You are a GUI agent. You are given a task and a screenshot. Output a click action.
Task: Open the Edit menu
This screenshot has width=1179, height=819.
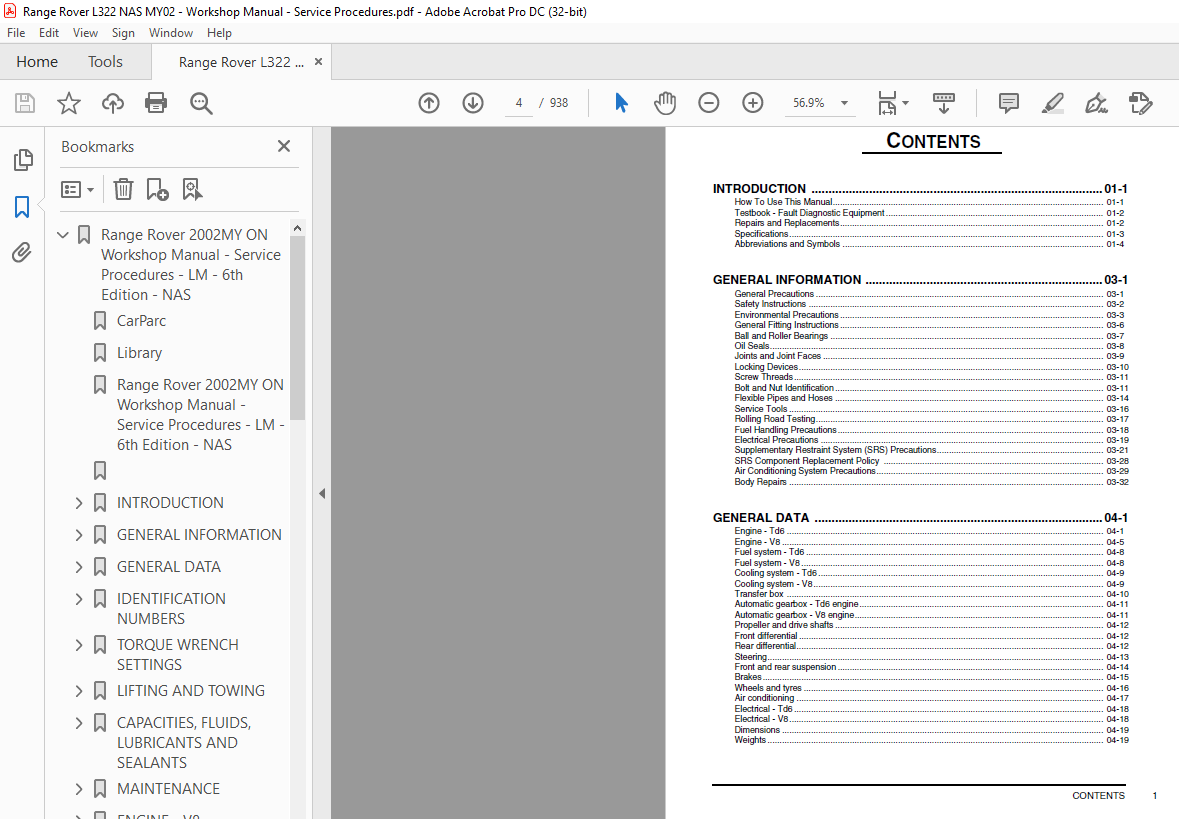49,33
